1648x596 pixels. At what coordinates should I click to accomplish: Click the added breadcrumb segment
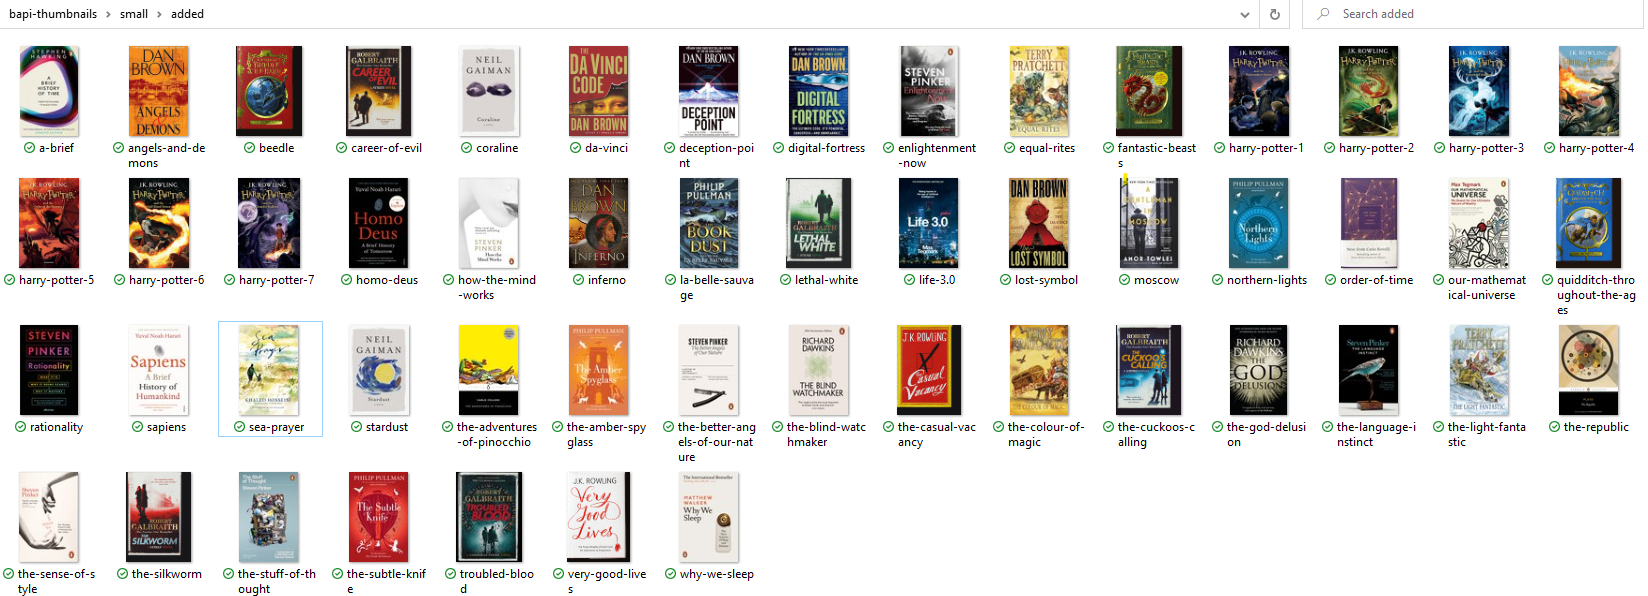click(187, 14)
